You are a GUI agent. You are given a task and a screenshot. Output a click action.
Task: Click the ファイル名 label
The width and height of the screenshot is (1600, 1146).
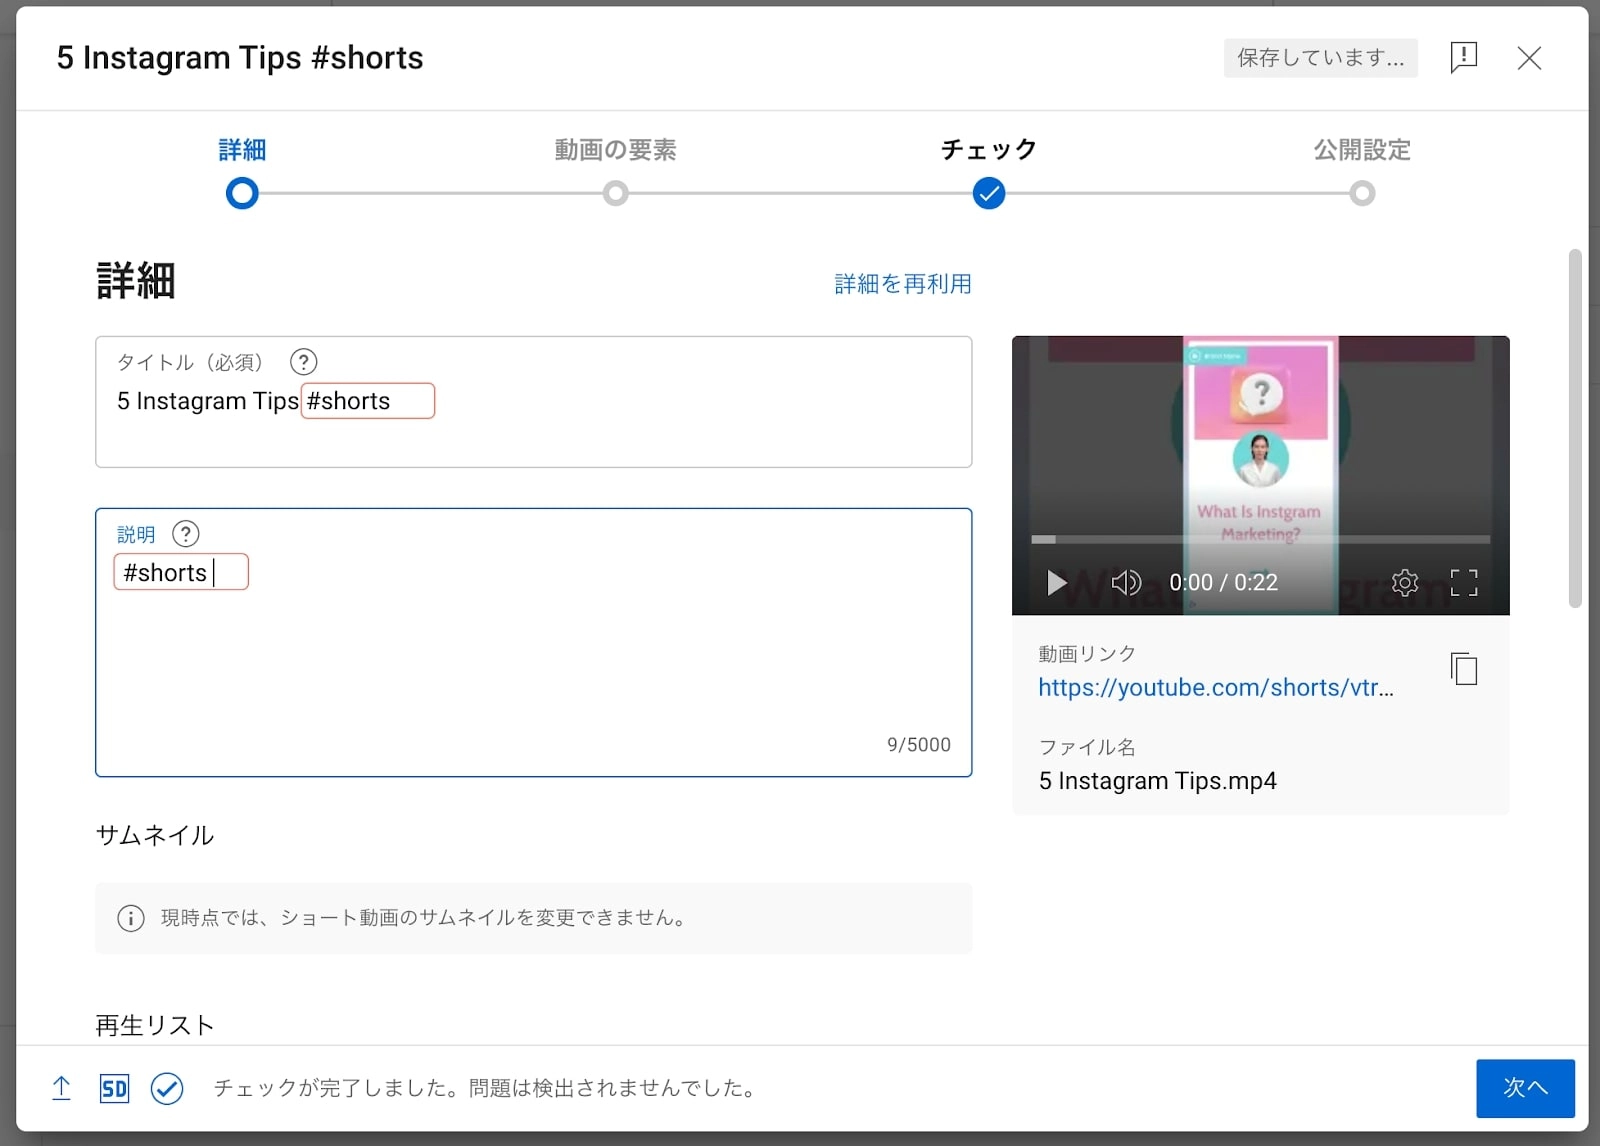[x=1087, y=747]
